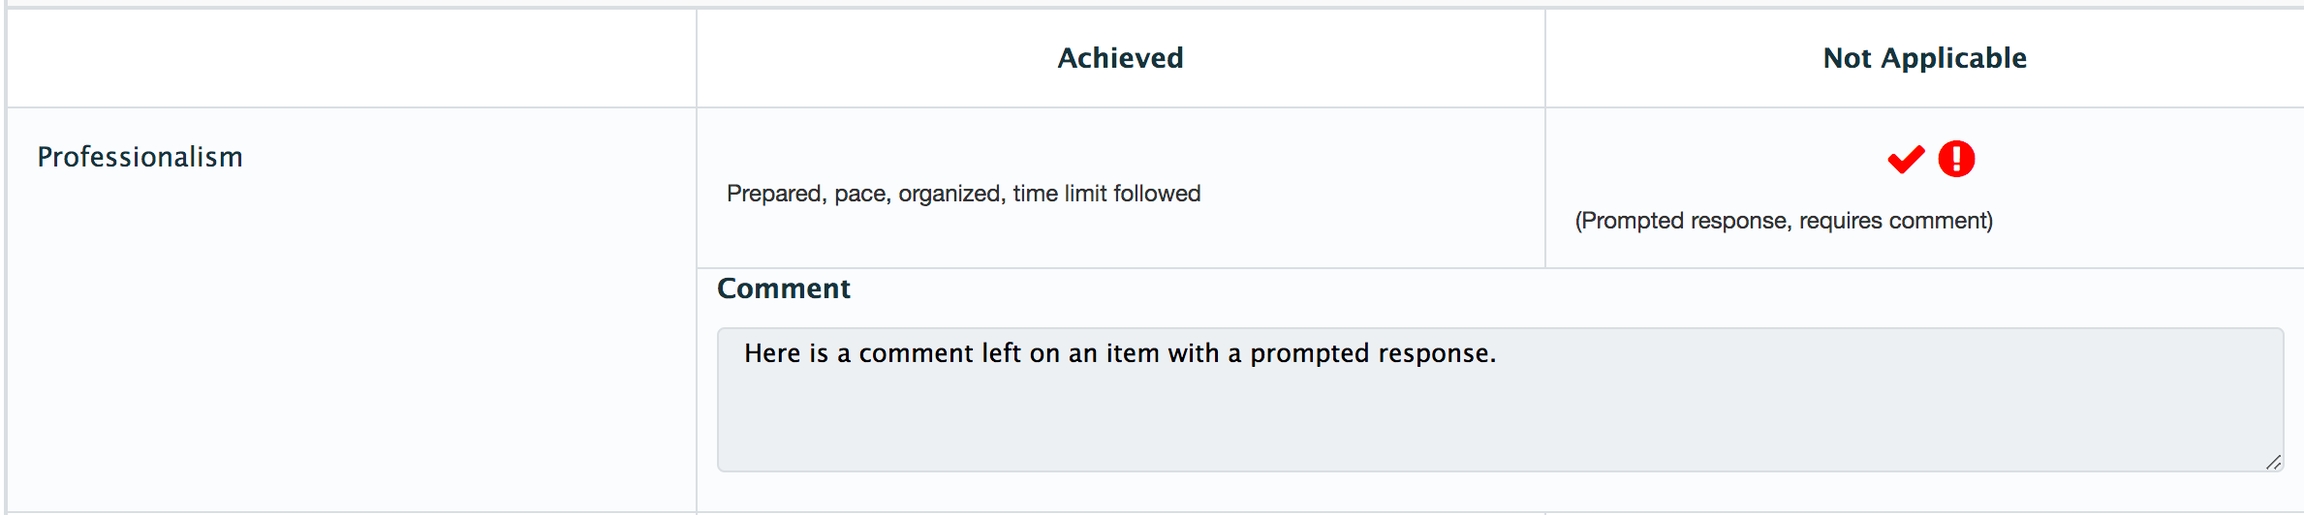Place cursor after "prompted response." in comment

[x=1498, y=354]
